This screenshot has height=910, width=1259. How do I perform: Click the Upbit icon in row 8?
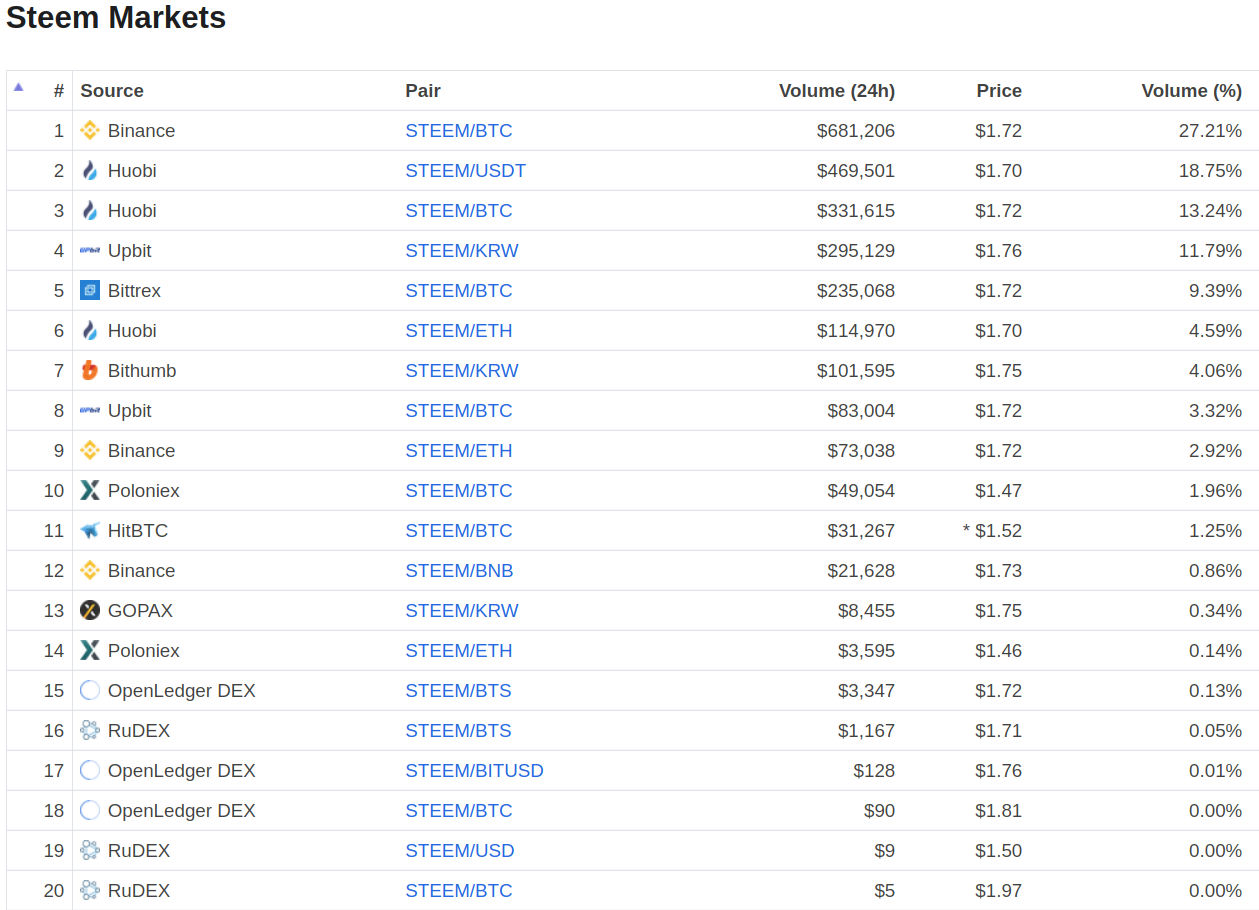coord(90,410)
